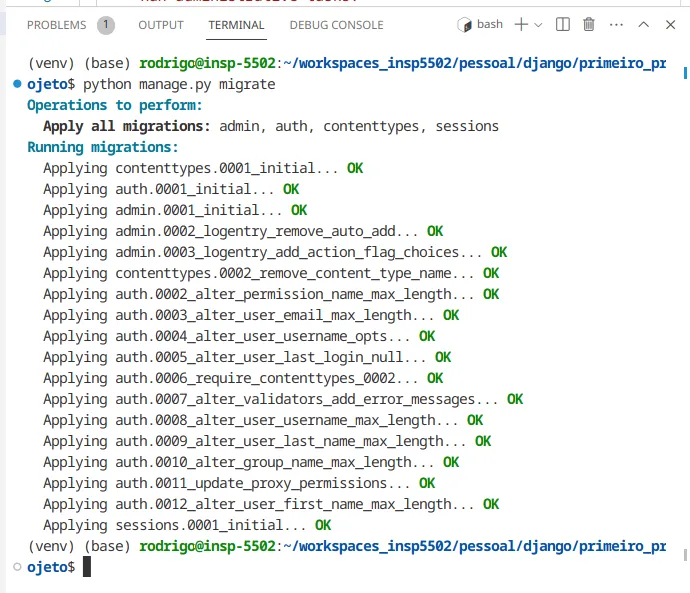This screenshot has width=690, height=593.
Task: Click the top workspace path in first prompt
Action: (x=475, y=63)
